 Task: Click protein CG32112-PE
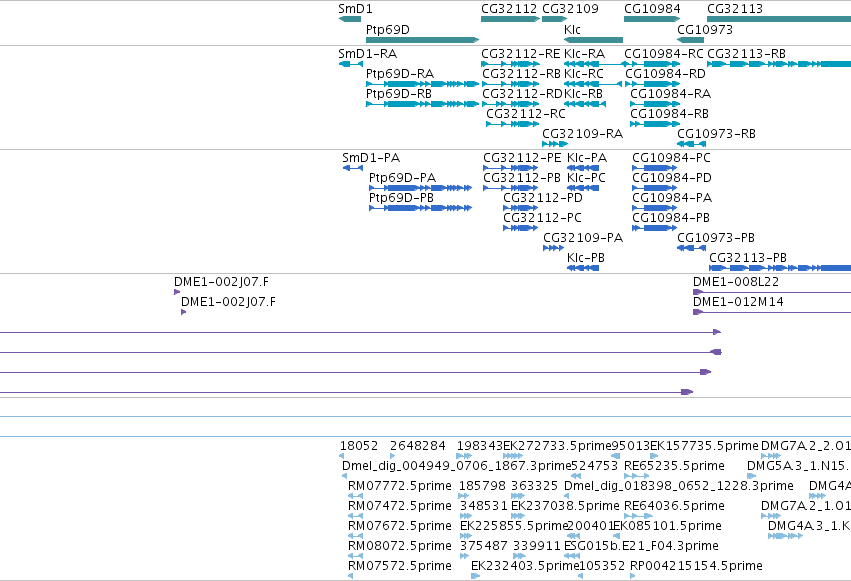click(x=522, y=158)
